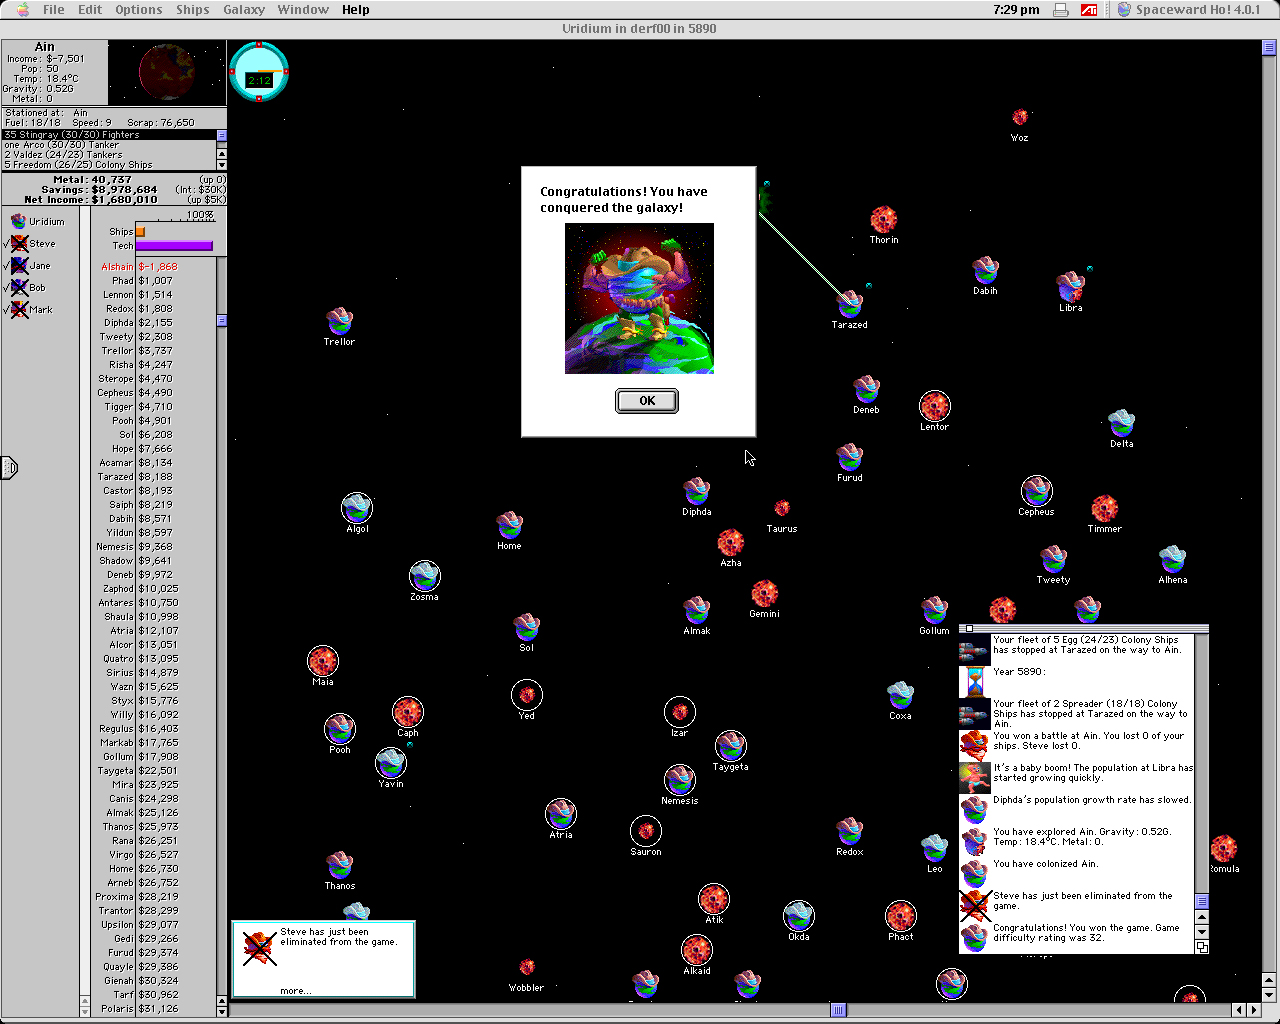Open the Apple menu
Viewport: 1280px width, 1024px height.
tap(22, 9)
